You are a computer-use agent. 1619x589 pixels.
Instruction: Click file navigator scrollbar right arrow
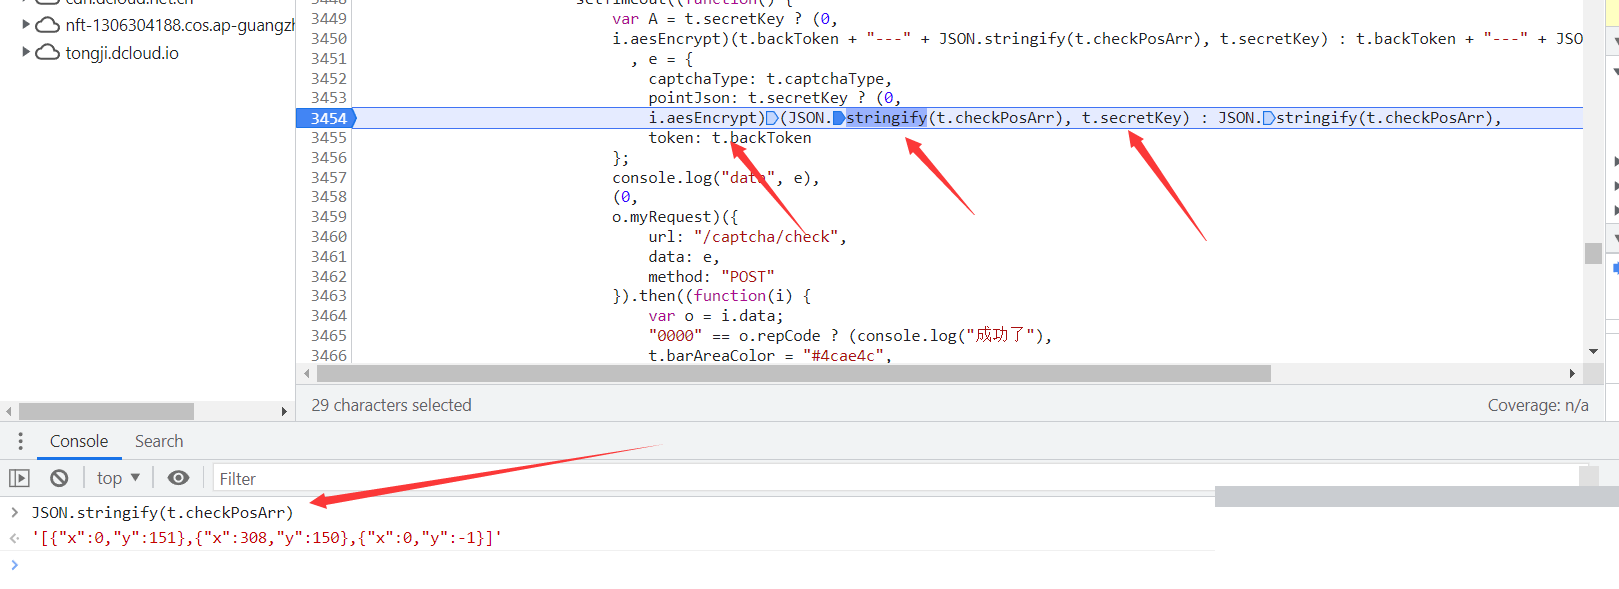tap(284, 411)
